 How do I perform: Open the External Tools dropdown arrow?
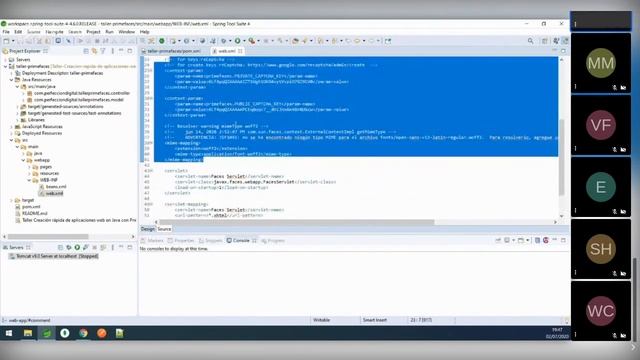click(x=258, y=41)
